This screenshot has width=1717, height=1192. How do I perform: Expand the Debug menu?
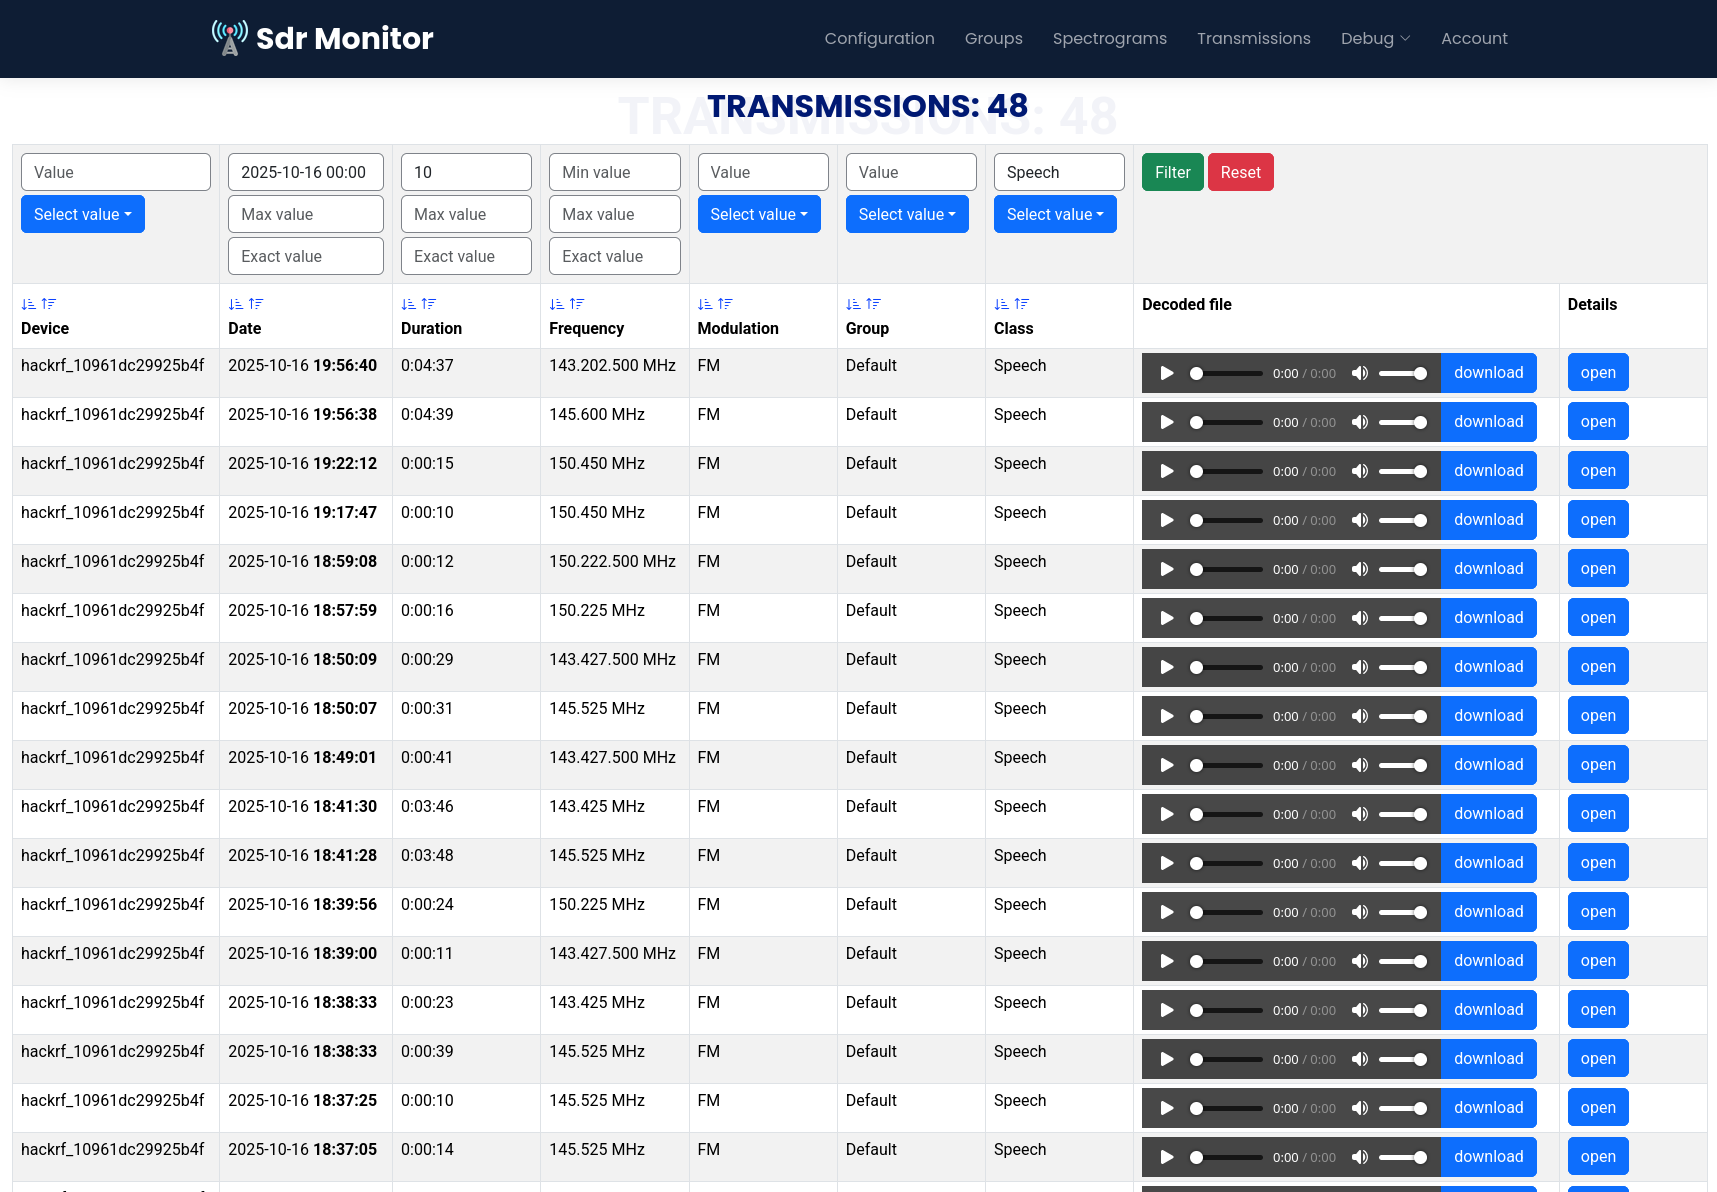click(1375, 38)
